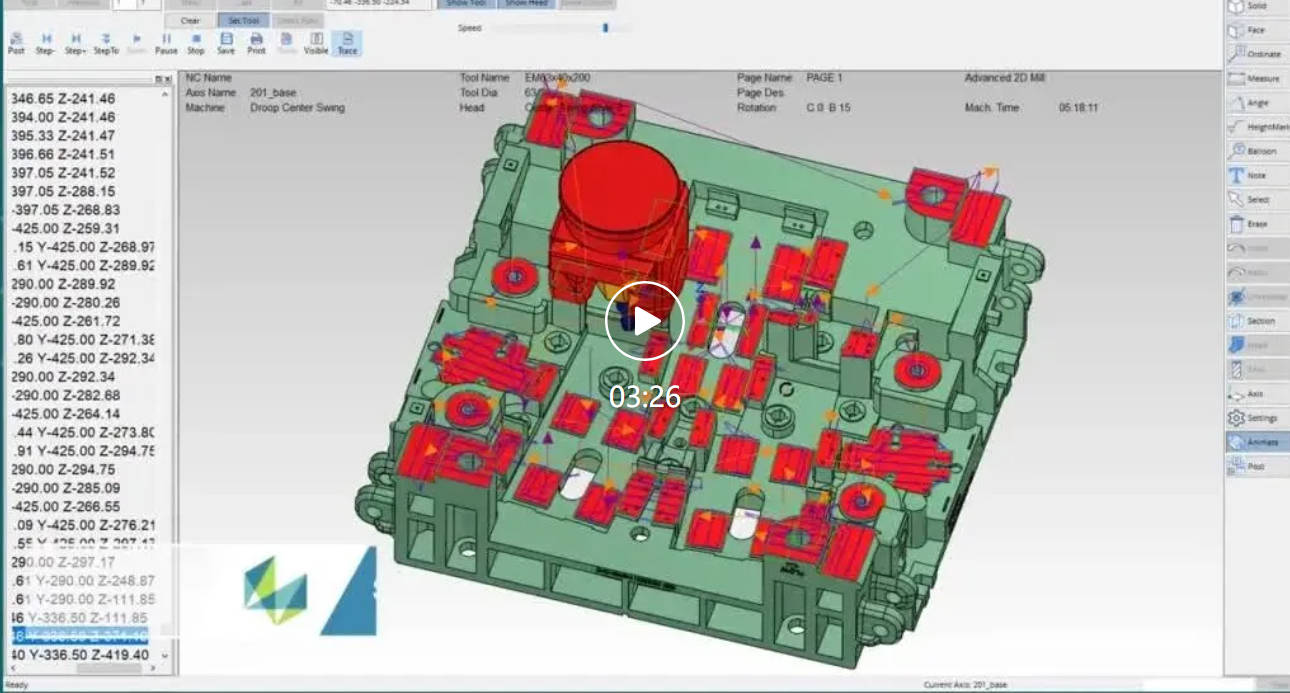The image size is (1290, 693).
Task: Select the Measure tool in sidebar
Action: pyautogui.click(x=1255, y=78)
